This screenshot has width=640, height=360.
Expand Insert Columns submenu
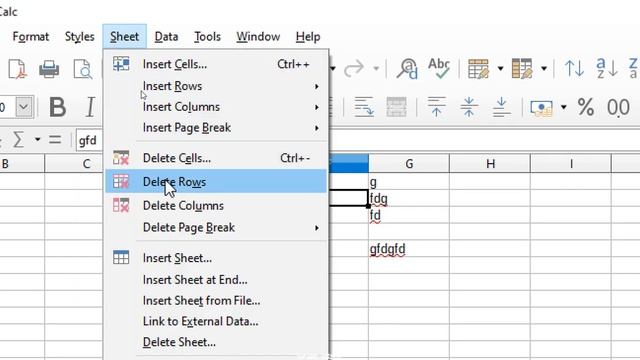(316, 107)
